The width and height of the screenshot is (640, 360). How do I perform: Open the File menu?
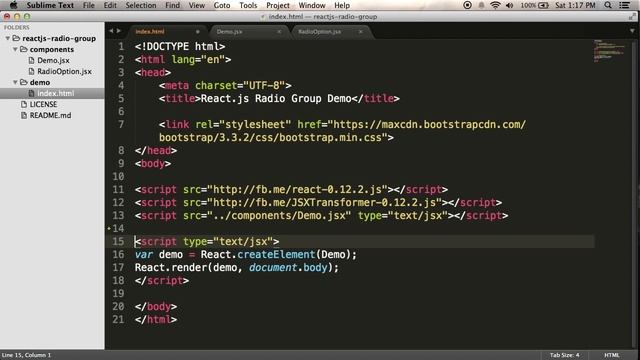pyautogui.click(x=89, y=5)
